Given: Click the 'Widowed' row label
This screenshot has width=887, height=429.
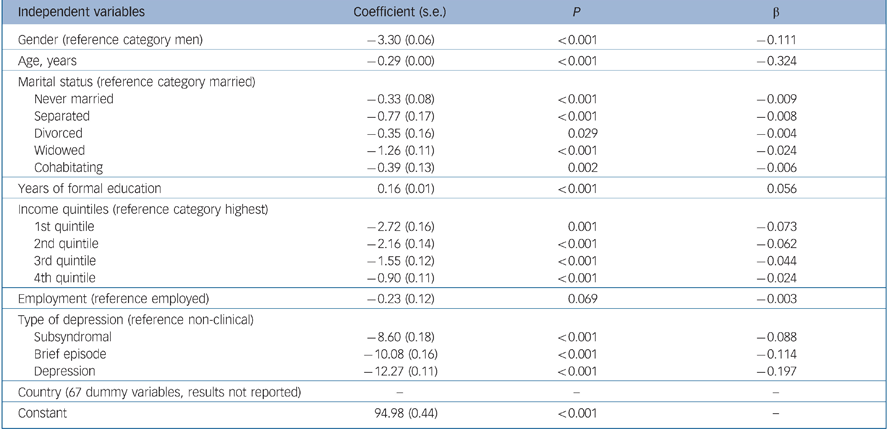Looking at the screenshot, I should [60, 150].
